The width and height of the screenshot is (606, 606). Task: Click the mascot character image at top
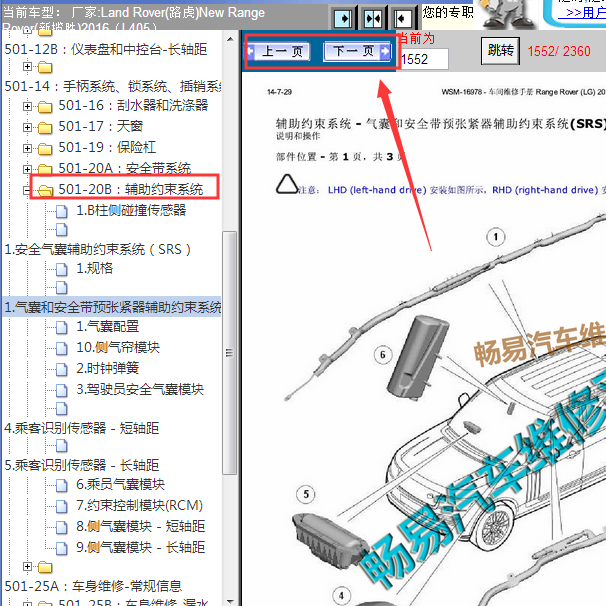pyautogui.click(x=506, y=14)
